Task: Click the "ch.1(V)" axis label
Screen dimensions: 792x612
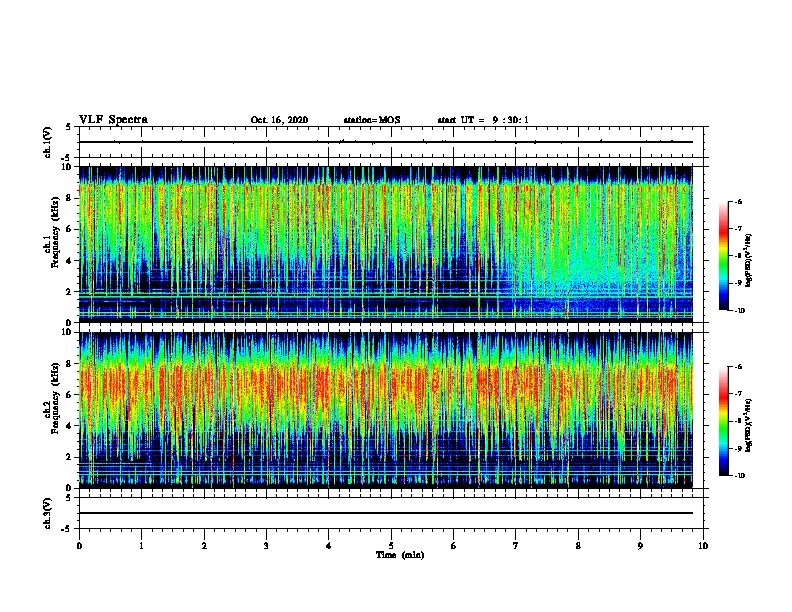Action: coord(48,142)
